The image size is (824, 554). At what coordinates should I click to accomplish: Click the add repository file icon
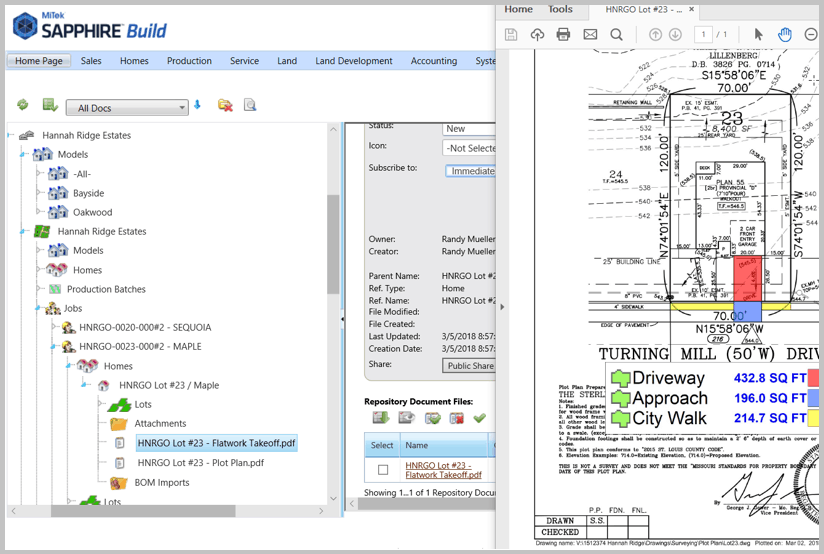380,418
